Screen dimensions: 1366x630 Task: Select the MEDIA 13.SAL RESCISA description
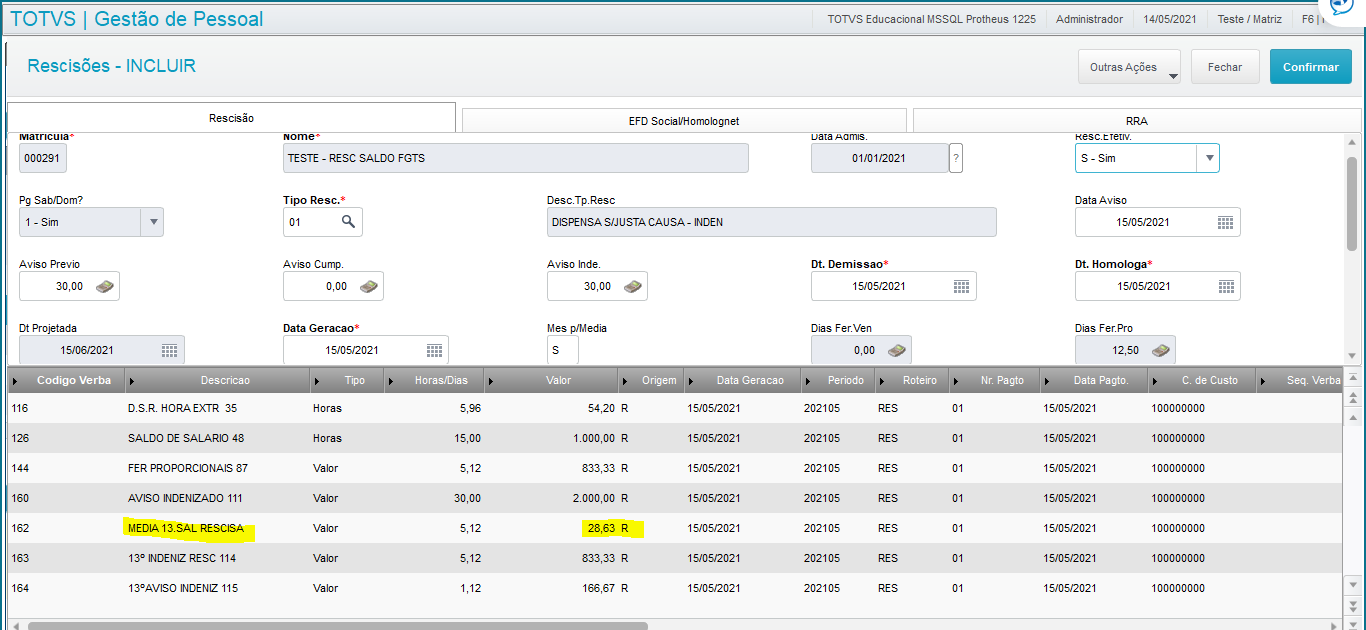tap(186, 528)
